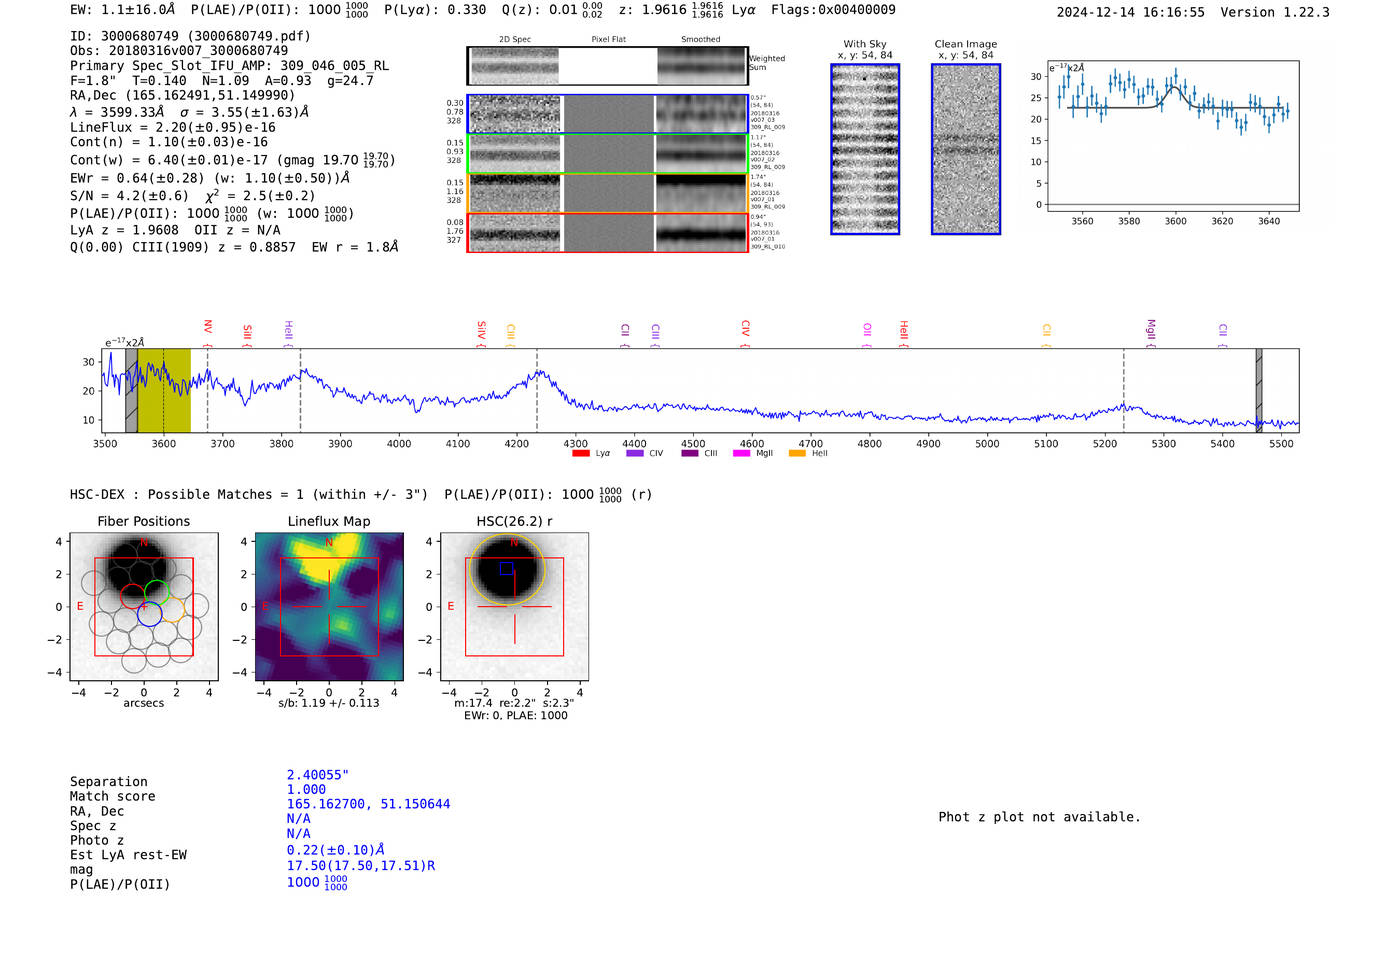
Task: Open the Fiber Positions image
Action: click(144, 607)
